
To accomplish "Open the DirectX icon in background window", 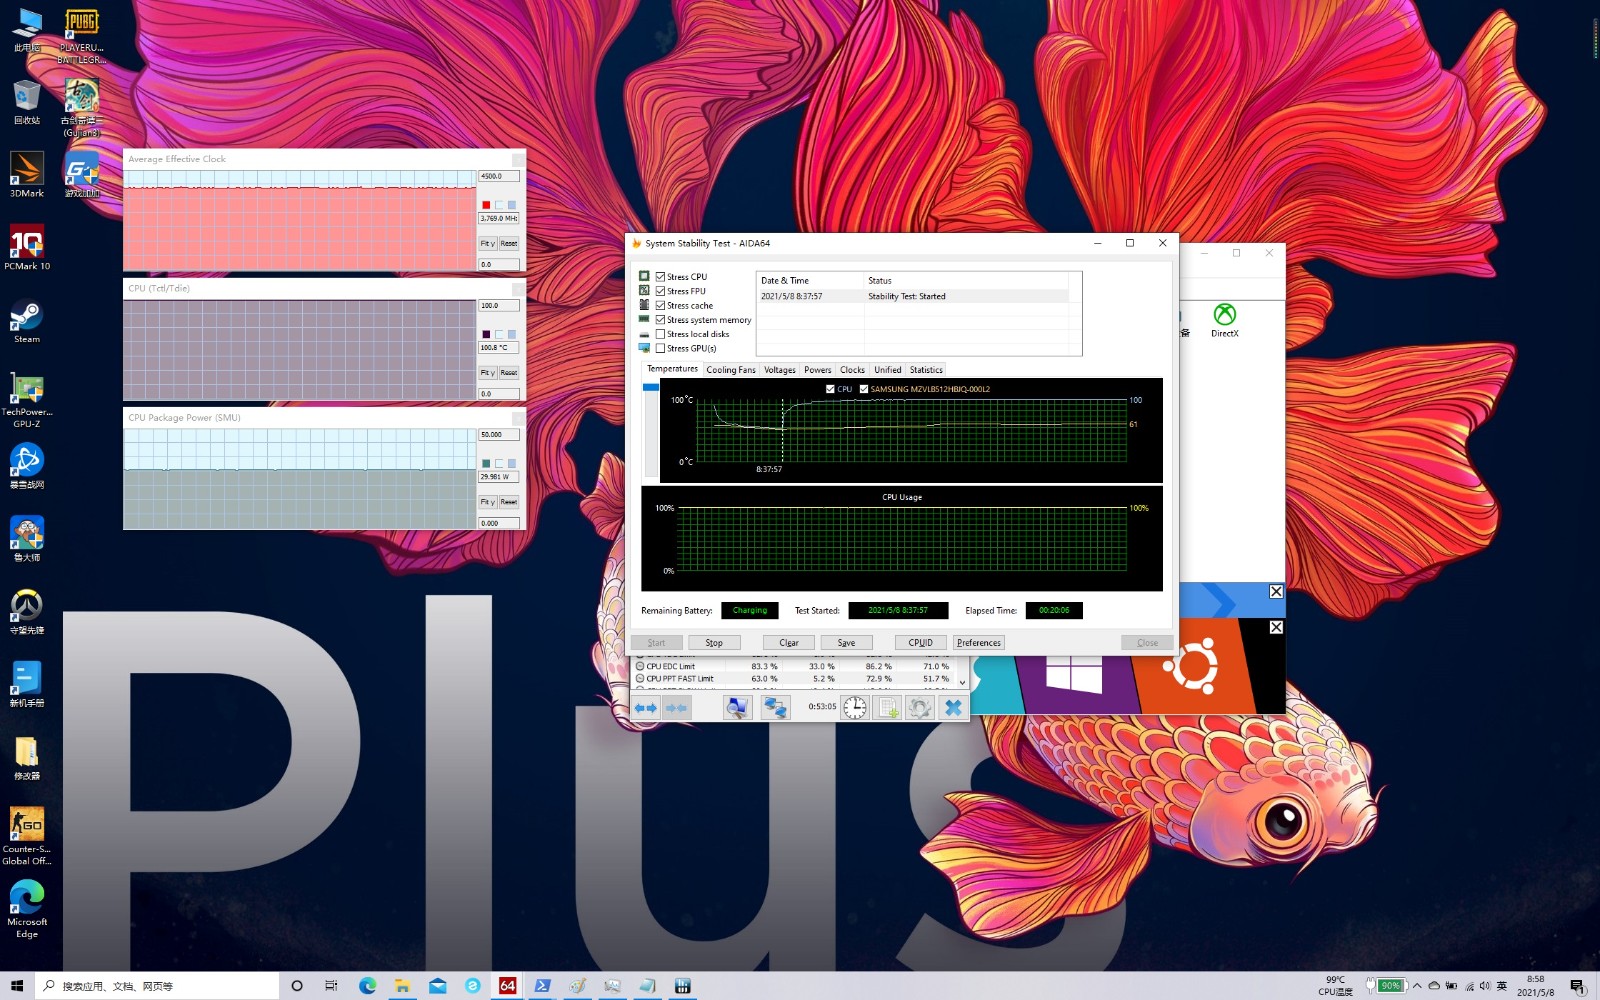I will click(1224, 320).
